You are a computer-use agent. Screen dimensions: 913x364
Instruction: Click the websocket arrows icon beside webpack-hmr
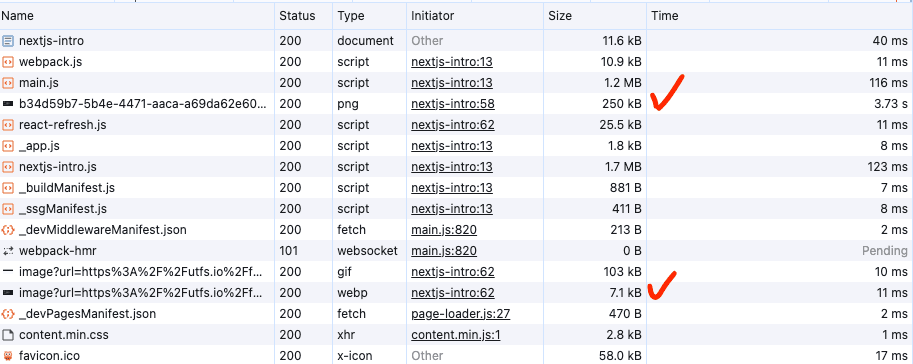click(x=8, y=251)
